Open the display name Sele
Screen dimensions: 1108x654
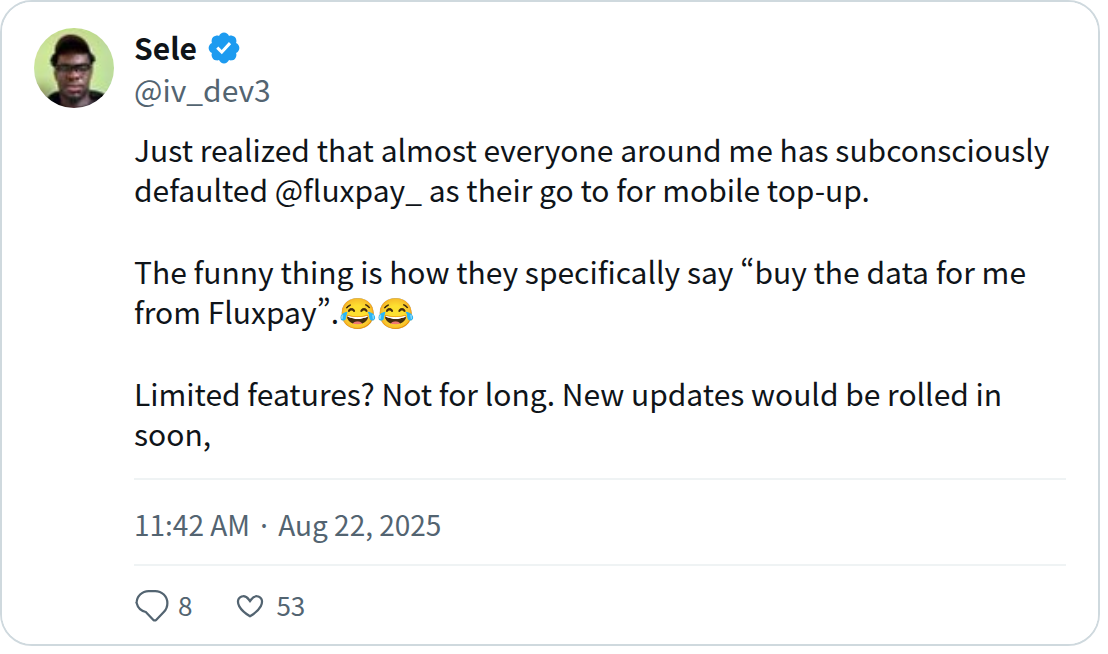[165, 49]
